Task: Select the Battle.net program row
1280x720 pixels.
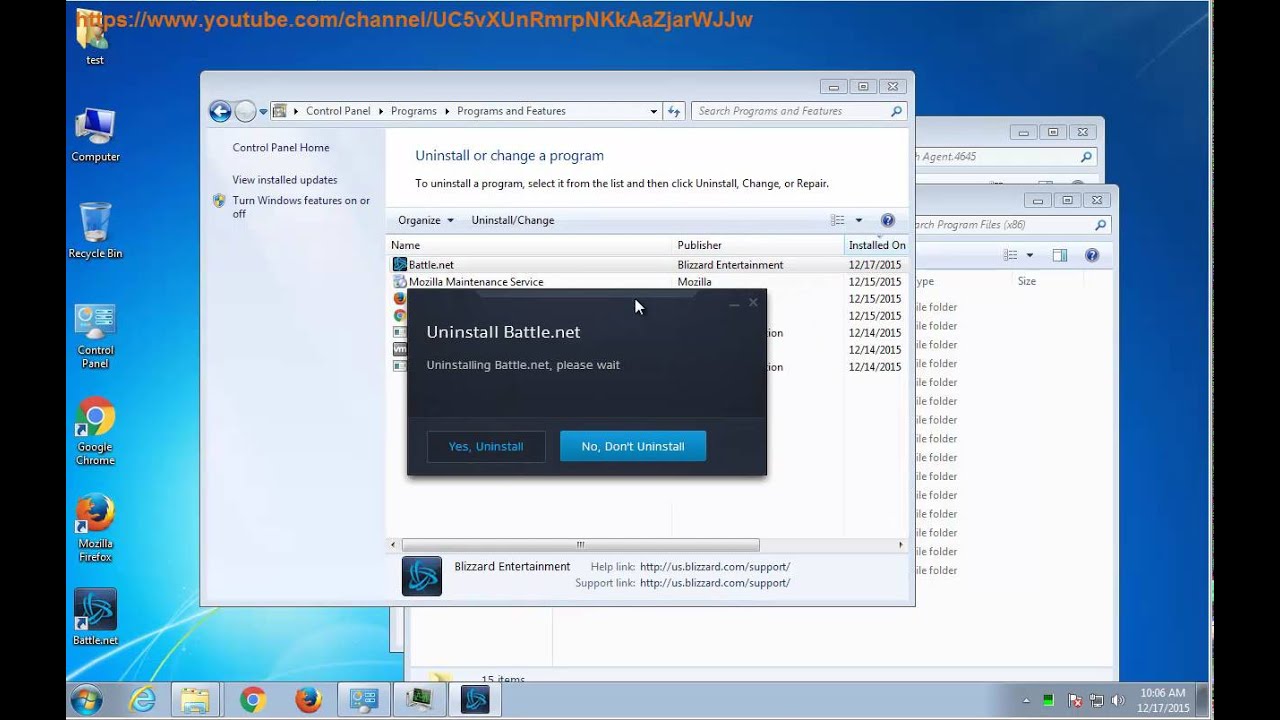Action: pos(648,265)
